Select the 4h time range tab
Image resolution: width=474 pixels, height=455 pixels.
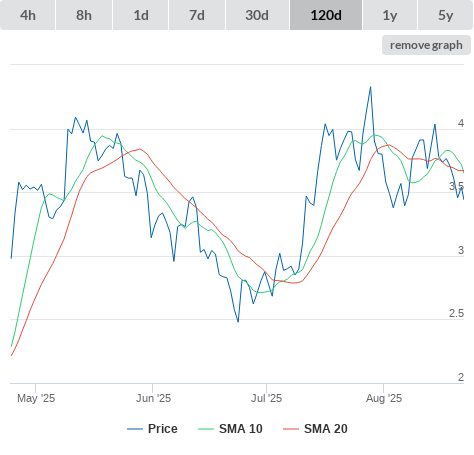click(x=28, y=15)
